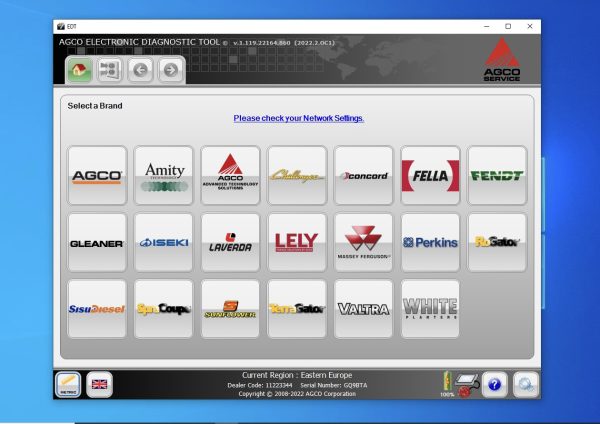The image size is (600, 424).
Task: Open help with question mark button
Action: (x=495, y=384)
